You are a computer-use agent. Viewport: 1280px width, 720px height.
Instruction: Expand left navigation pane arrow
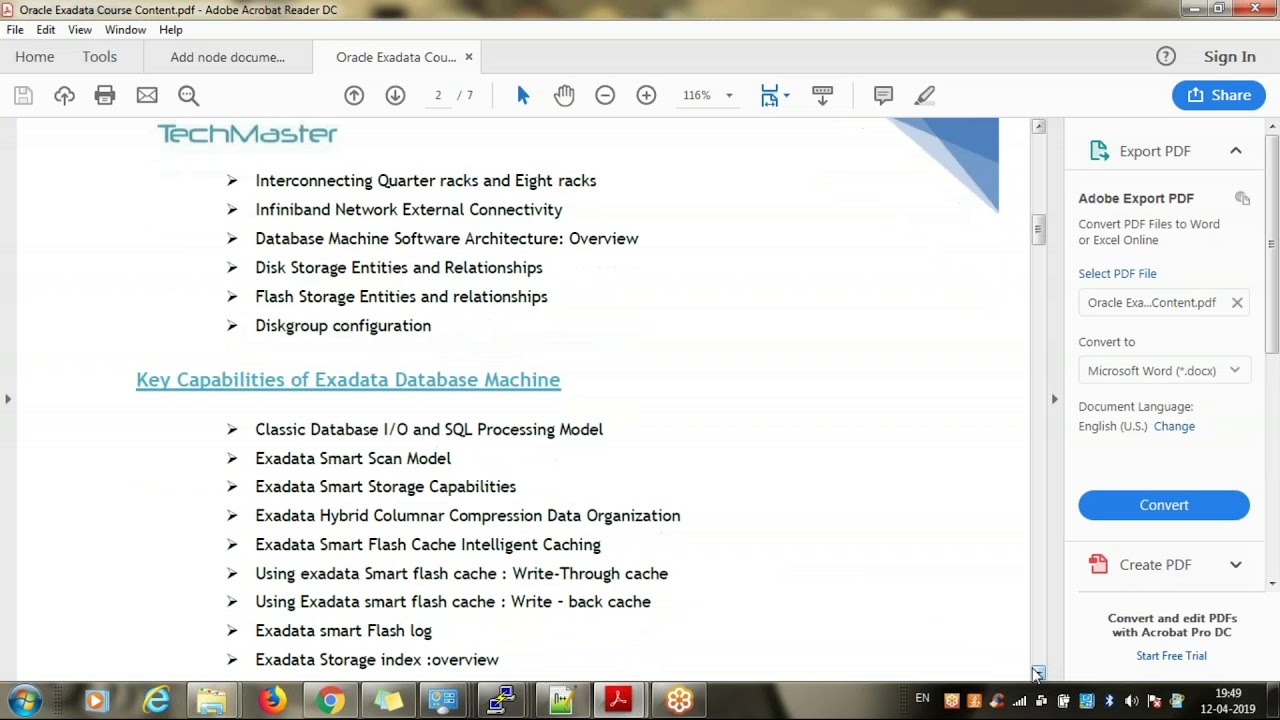(x=8, y=399)
